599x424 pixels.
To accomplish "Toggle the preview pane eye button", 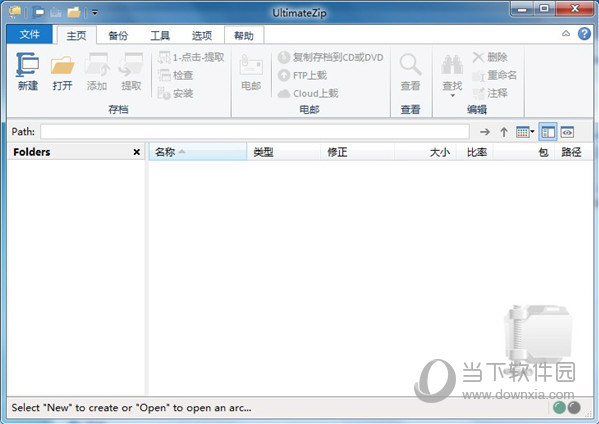I will pos(567,132).
